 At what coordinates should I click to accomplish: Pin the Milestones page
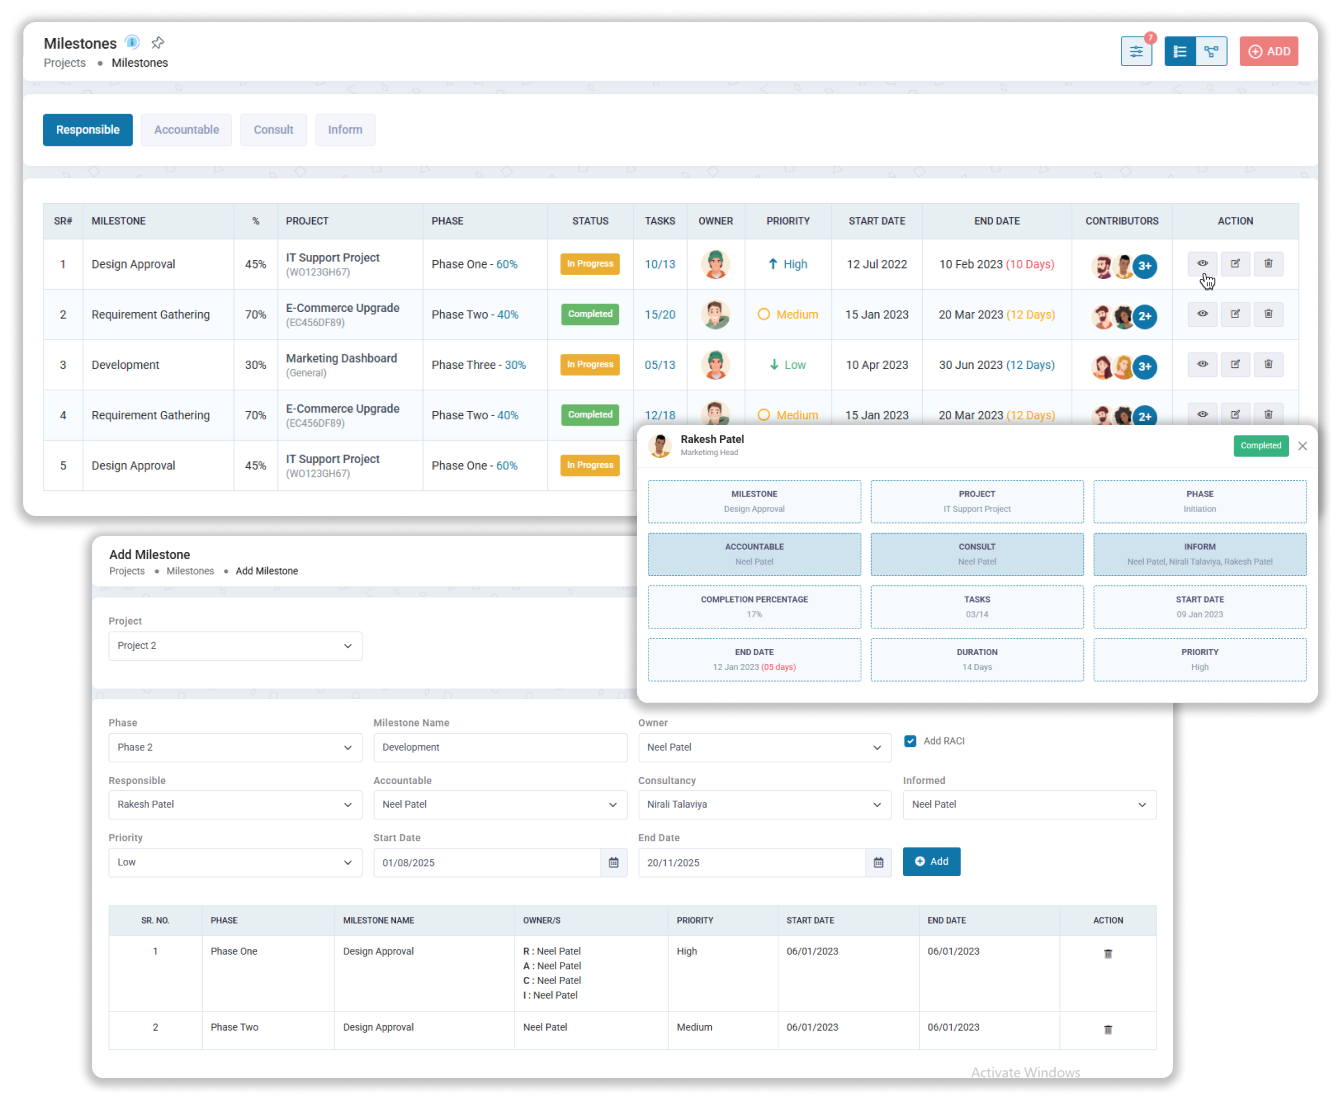[158, 43]
